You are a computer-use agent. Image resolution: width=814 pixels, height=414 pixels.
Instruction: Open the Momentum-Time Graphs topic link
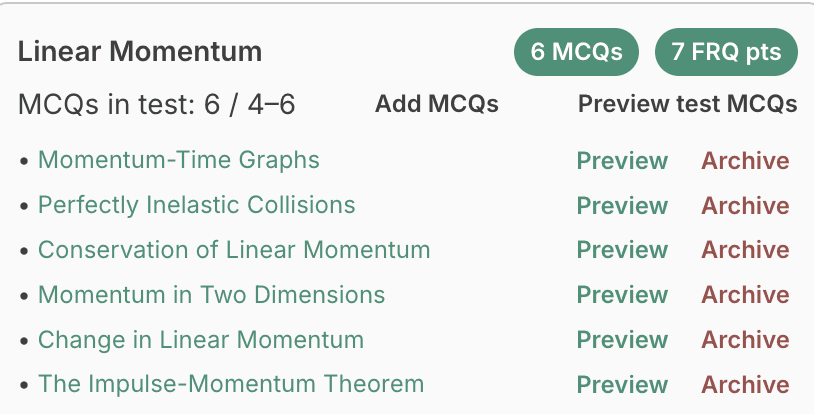pyautogui.click(x=178, y=160)
